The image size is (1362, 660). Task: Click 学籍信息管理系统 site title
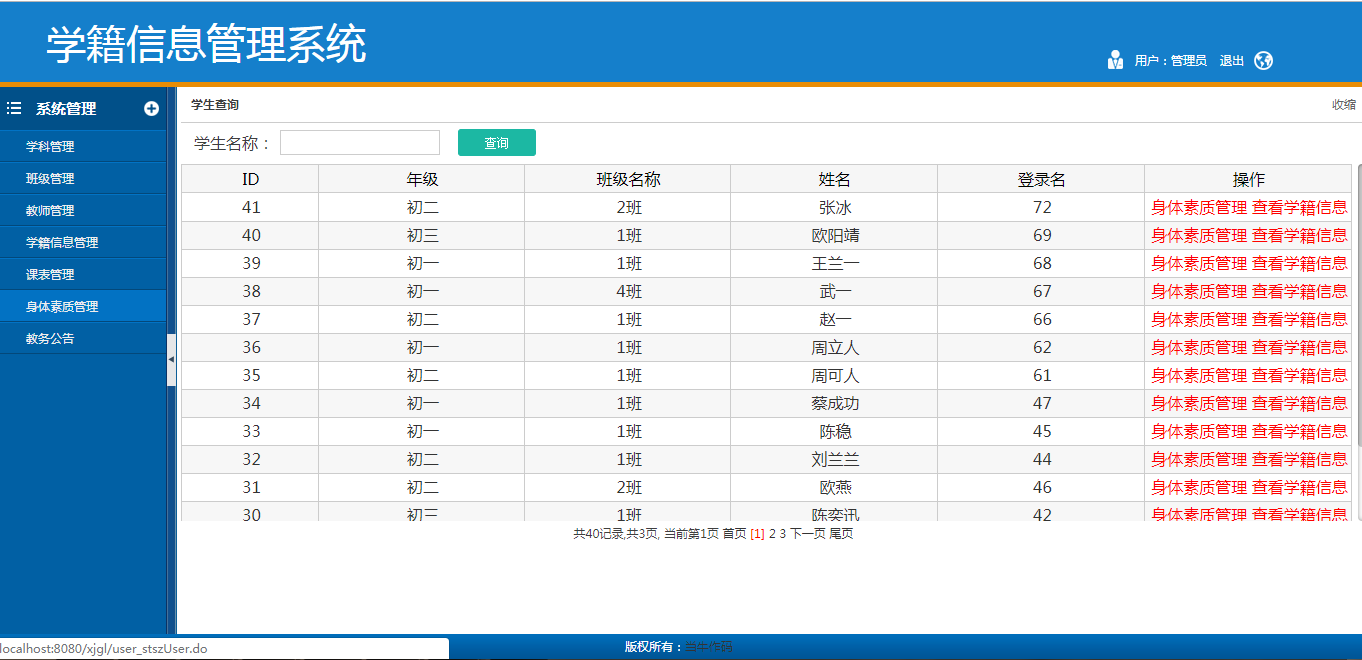click(x=206, y=45)
